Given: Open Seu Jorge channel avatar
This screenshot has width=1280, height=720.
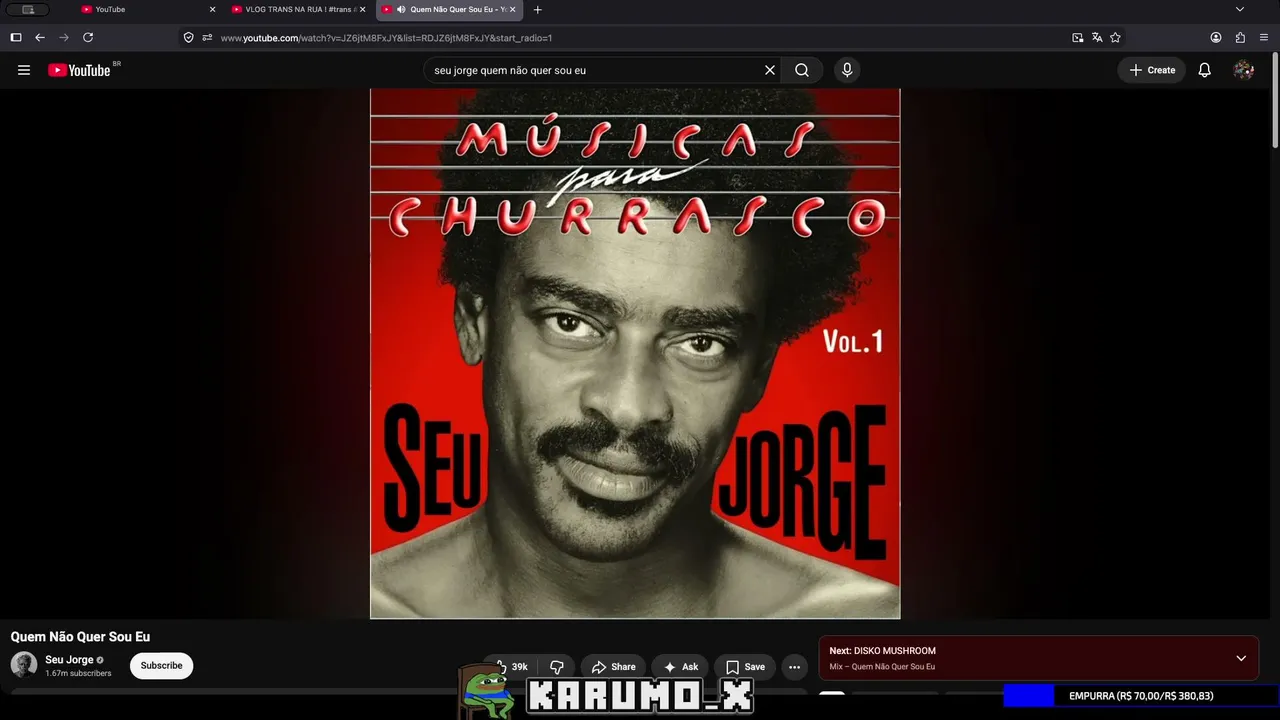Looking at the screenshot, I should [x=24, y=665].
